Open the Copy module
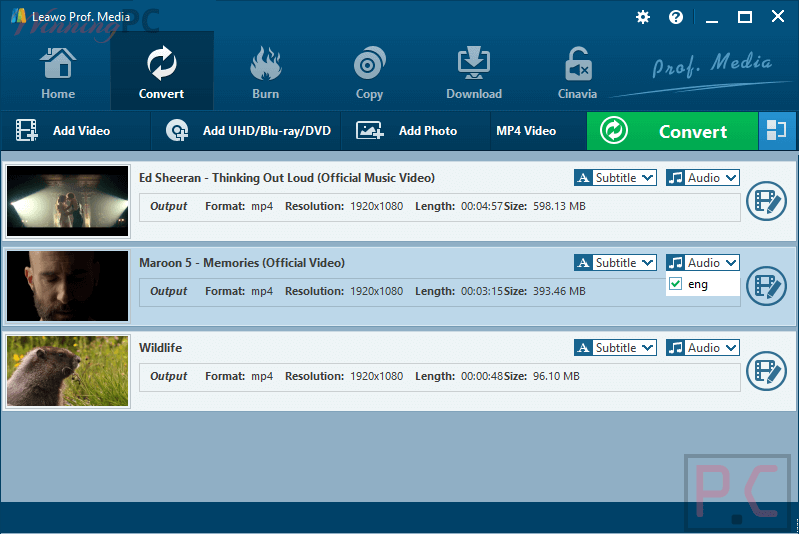Viewport: 799px width, 534px height. [369, 73]
